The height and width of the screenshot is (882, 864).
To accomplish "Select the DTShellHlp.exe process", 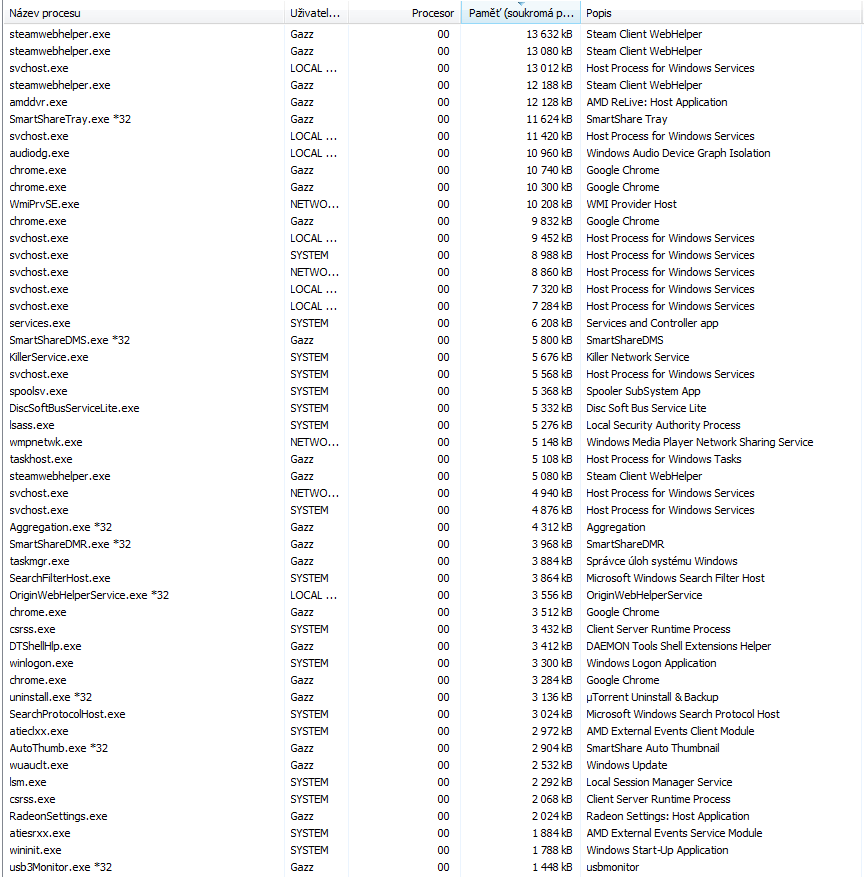I will click(433, 646).
